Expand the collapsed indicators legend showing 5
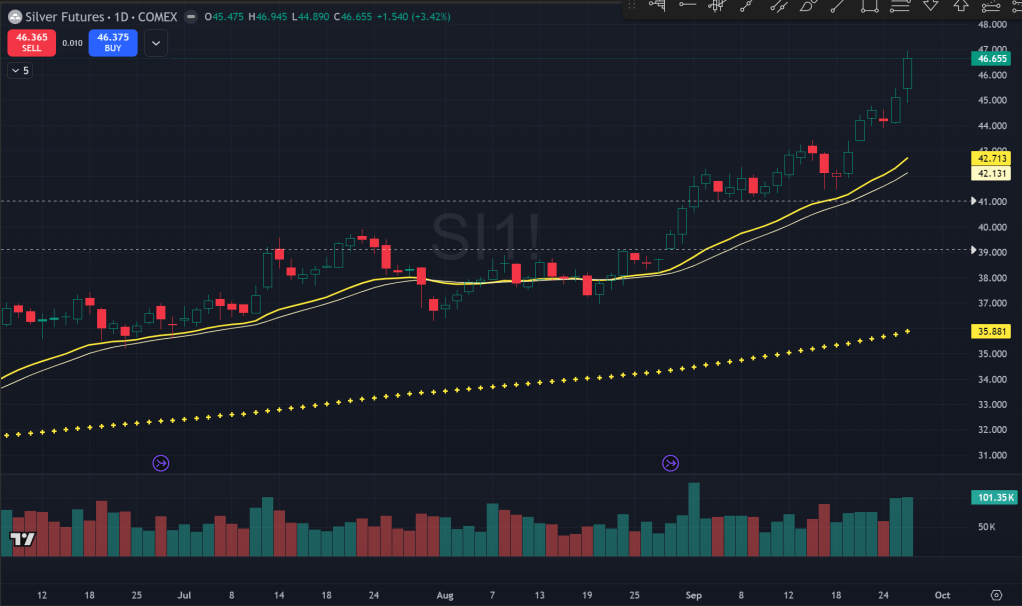Image resolution: width=1022 pixels, height=606 pixels. pos(19,70)
